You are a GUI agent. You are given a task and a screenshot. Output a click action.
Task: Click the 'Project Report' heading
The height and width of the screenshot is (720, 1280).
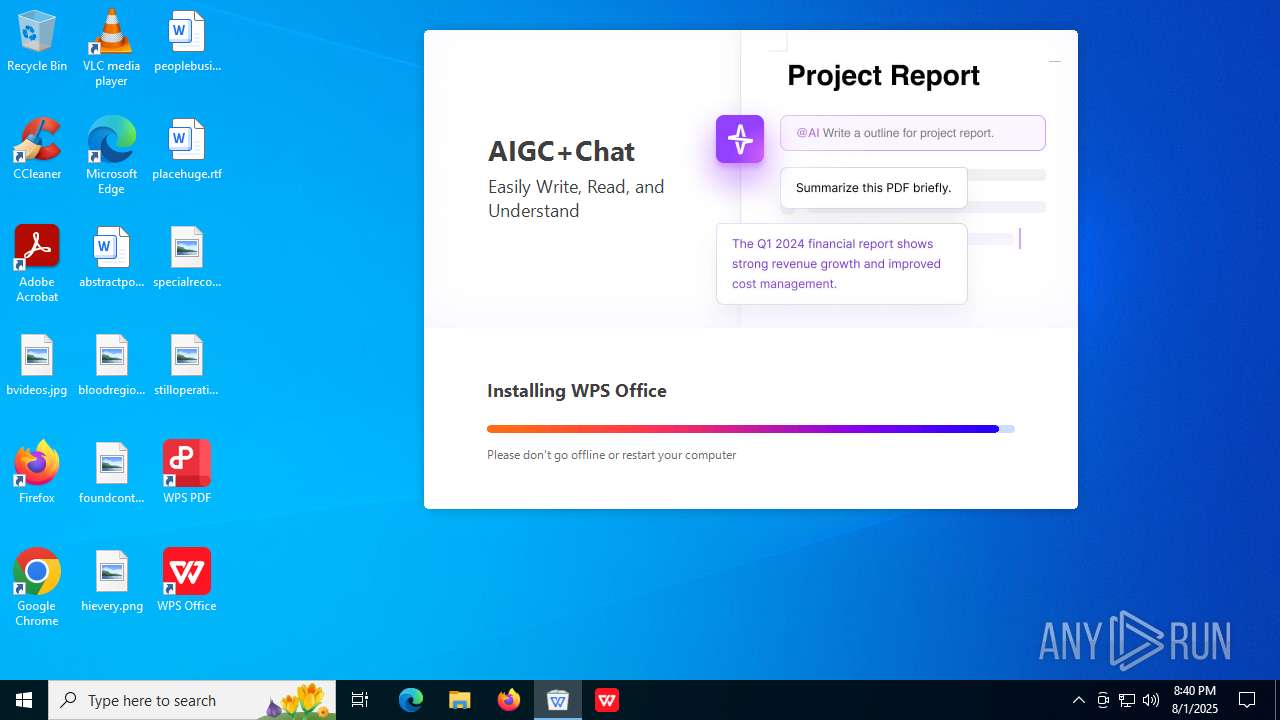point(884,76)
